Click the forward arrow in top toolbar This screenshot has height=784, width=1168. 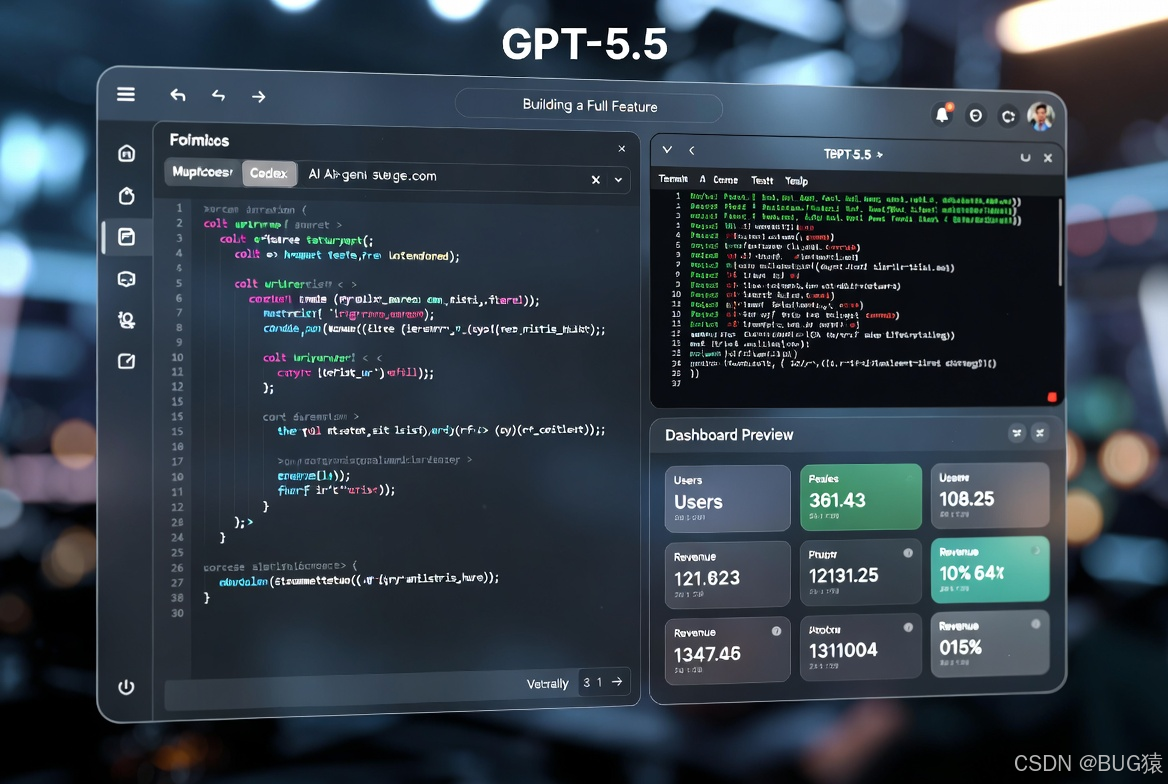pyautogui.click(x=258, y=97)
